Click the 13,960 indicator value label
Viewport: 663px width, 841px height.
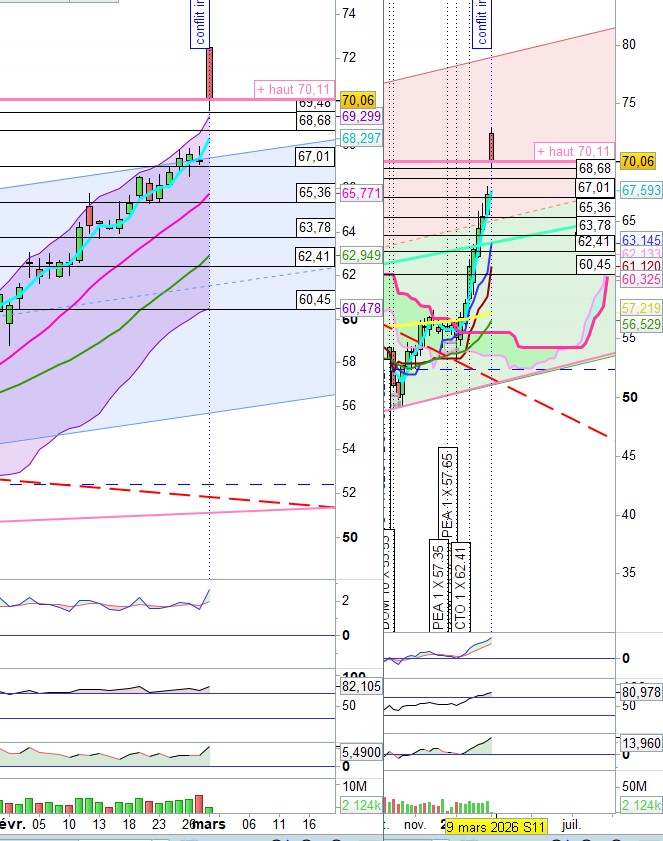point(638,744)
